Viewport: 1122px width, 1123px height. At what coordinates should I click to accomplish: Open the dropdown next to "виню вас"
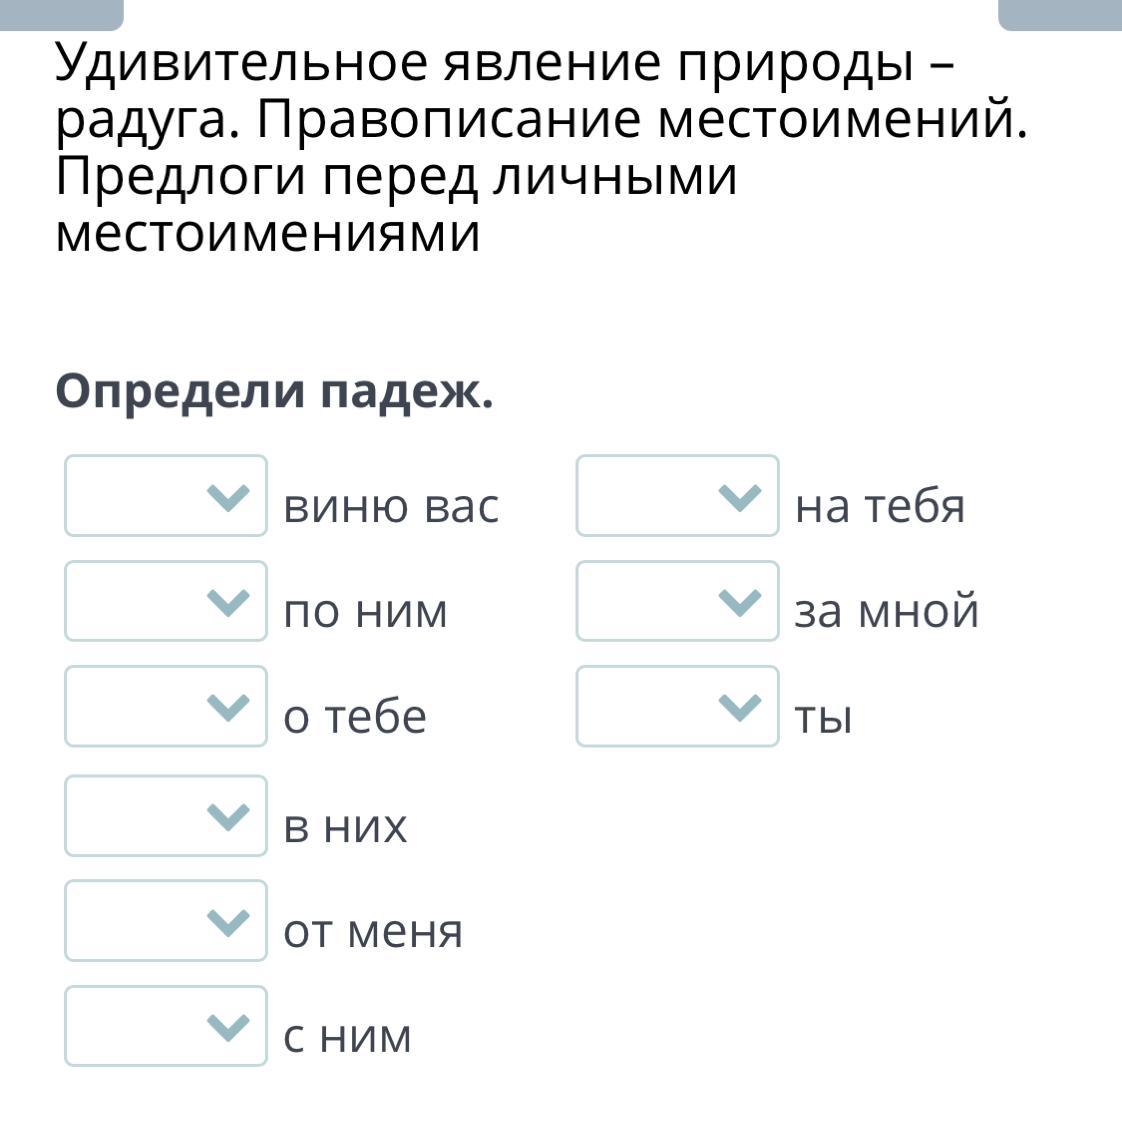click(x=166, y=496)
